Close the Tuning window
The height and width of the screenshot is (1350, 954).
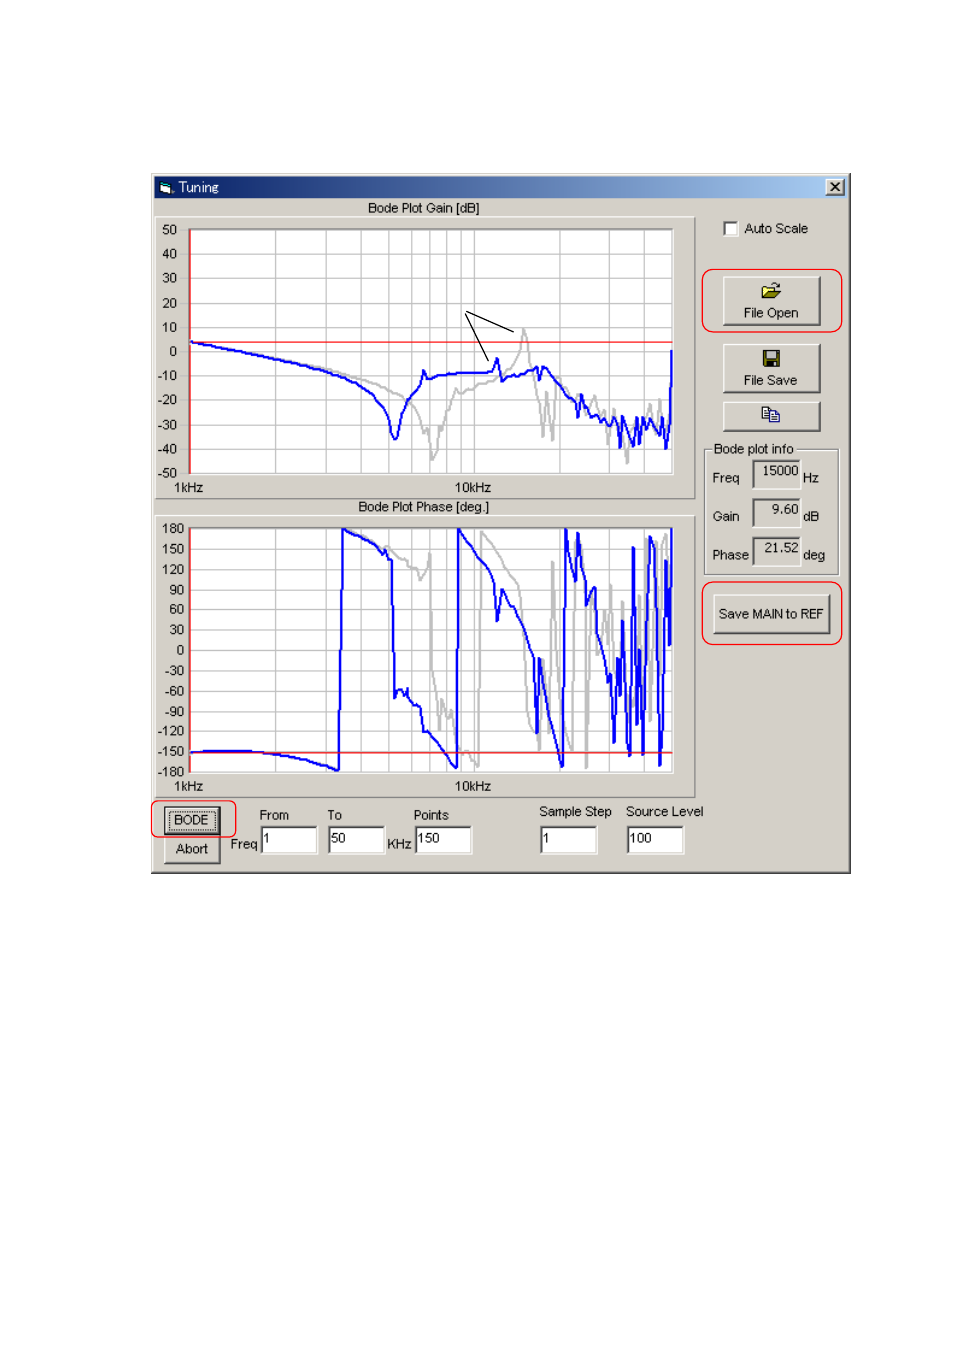click(835, 187)
